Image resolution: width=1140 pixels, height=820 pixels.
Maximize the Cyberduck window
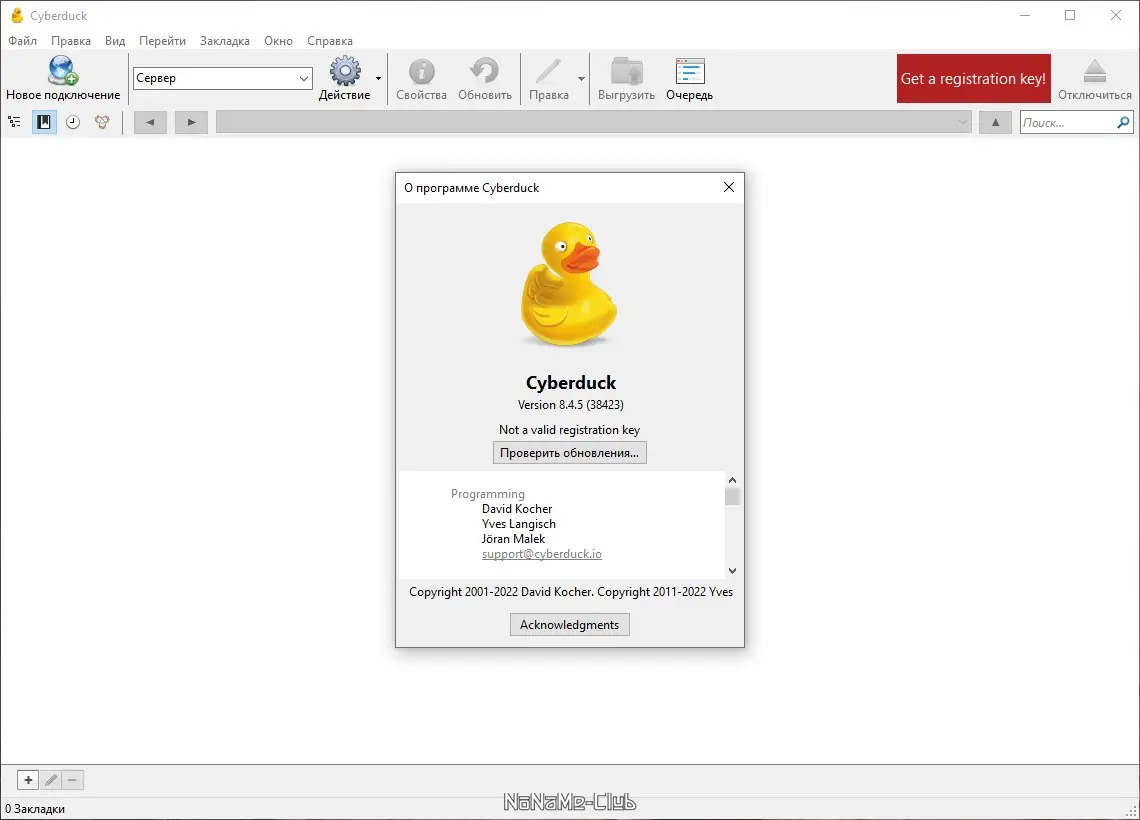tap(1070, 15)
